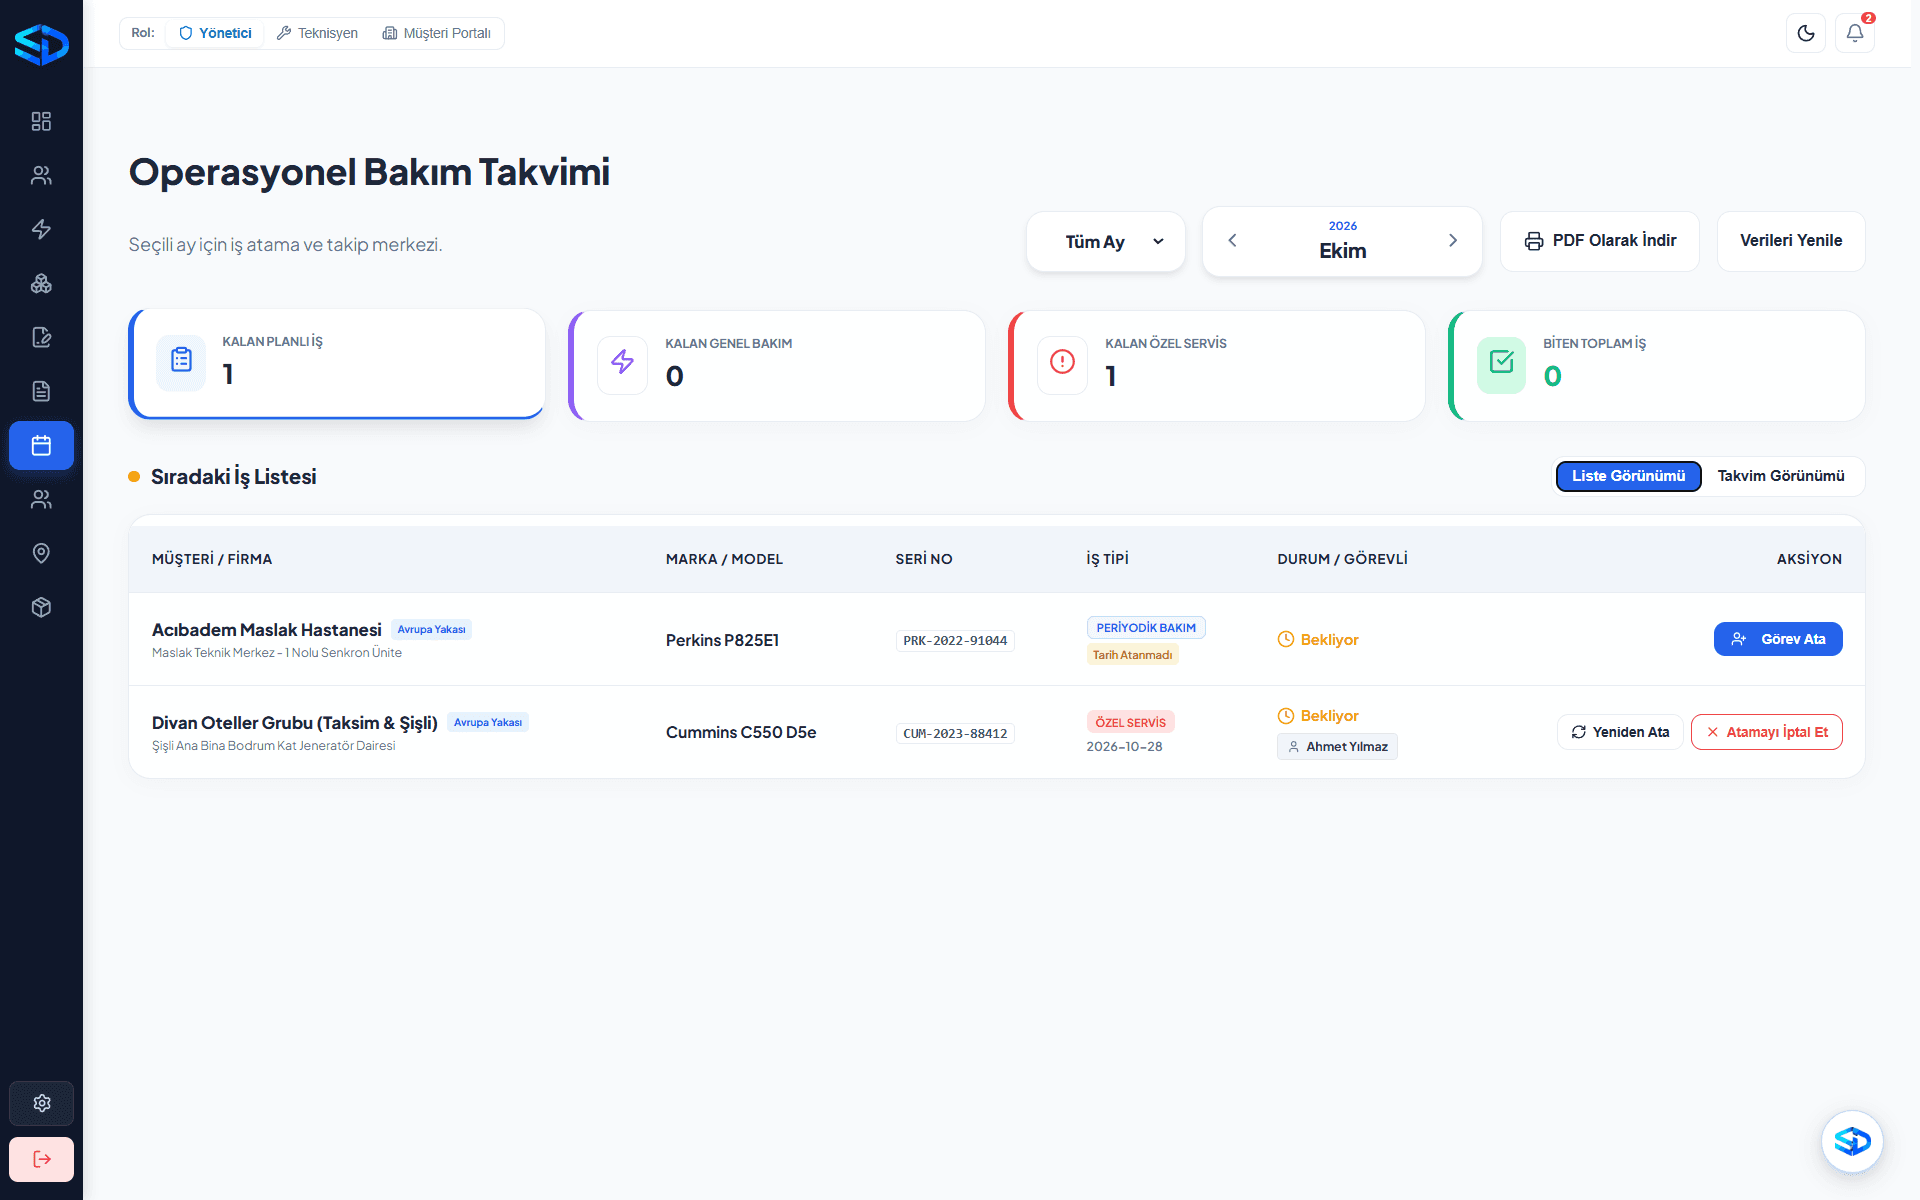
Task: Click the red logout icon
Action: pos(41,1159)
